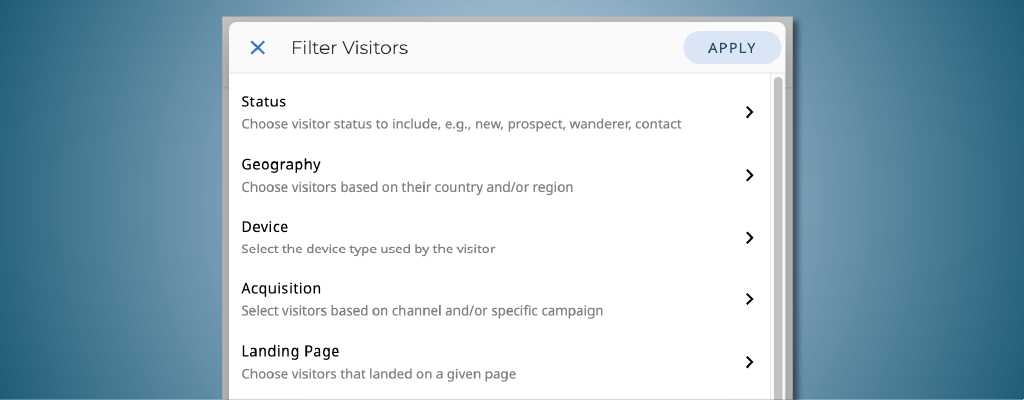Click the country and/or region description
This screenshot has height=400, width=1024.
(x=407, y=187)
